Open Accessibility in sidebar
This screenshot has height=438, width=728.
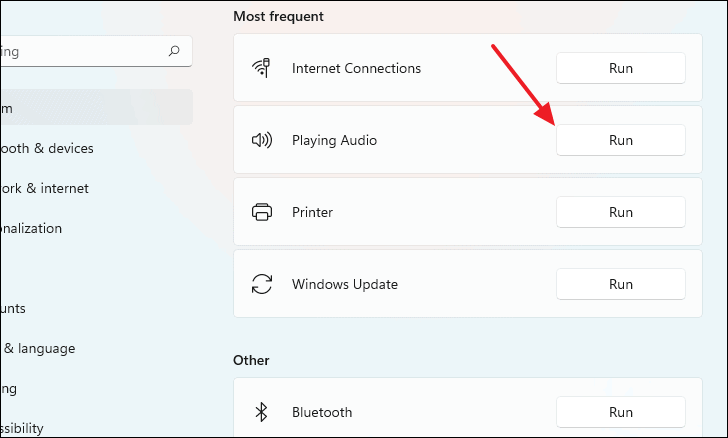coord(22,428)
